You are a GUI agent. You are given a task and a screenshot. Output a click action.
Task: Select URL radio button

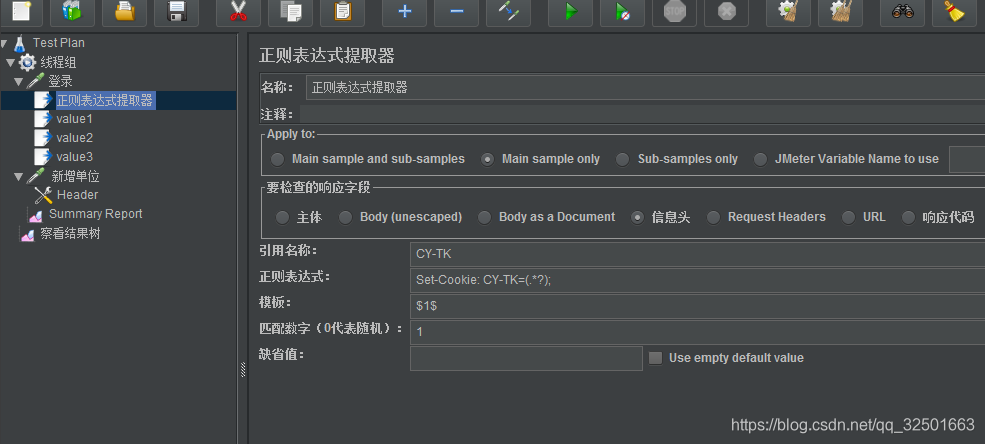(849, 217)
